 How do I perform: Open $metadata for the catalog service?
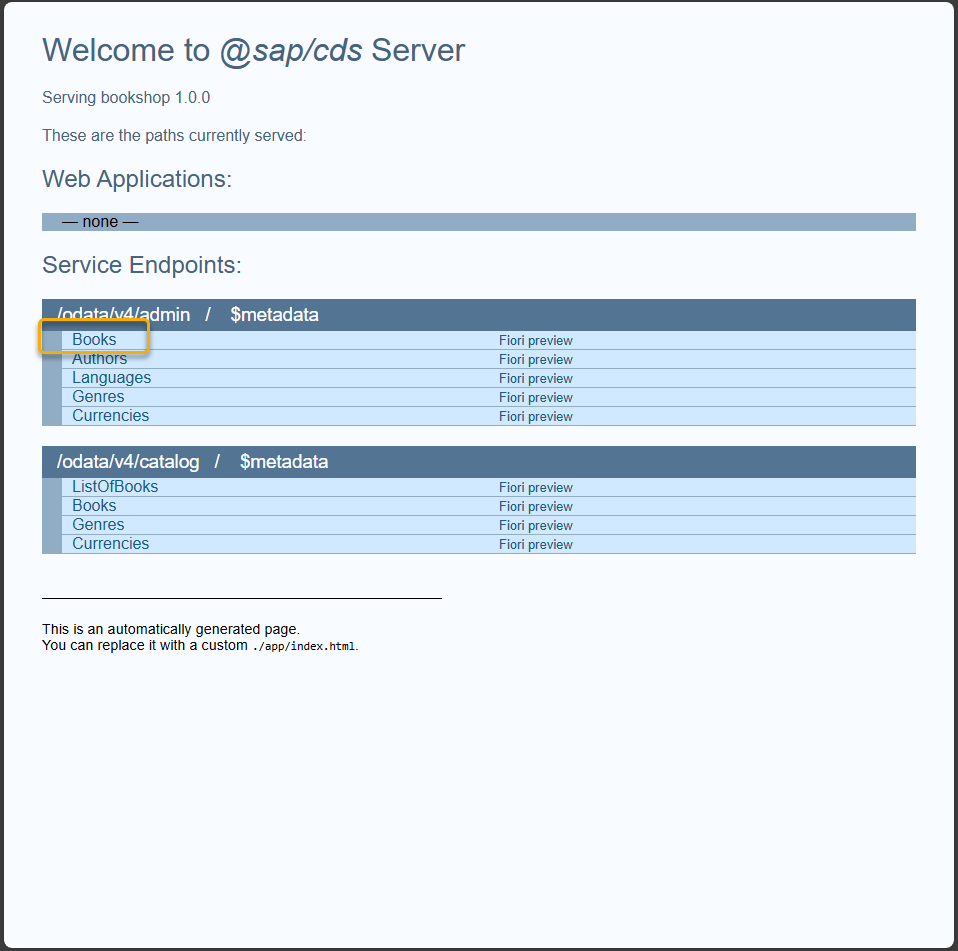coord(284,462)
